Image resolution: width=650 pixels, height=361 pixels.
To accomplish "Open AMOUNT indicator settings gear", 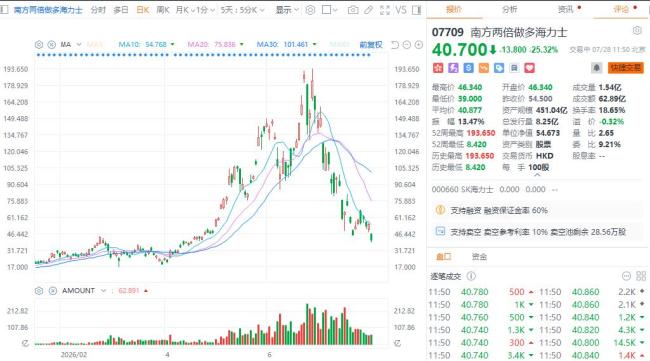I will point(39,291).
